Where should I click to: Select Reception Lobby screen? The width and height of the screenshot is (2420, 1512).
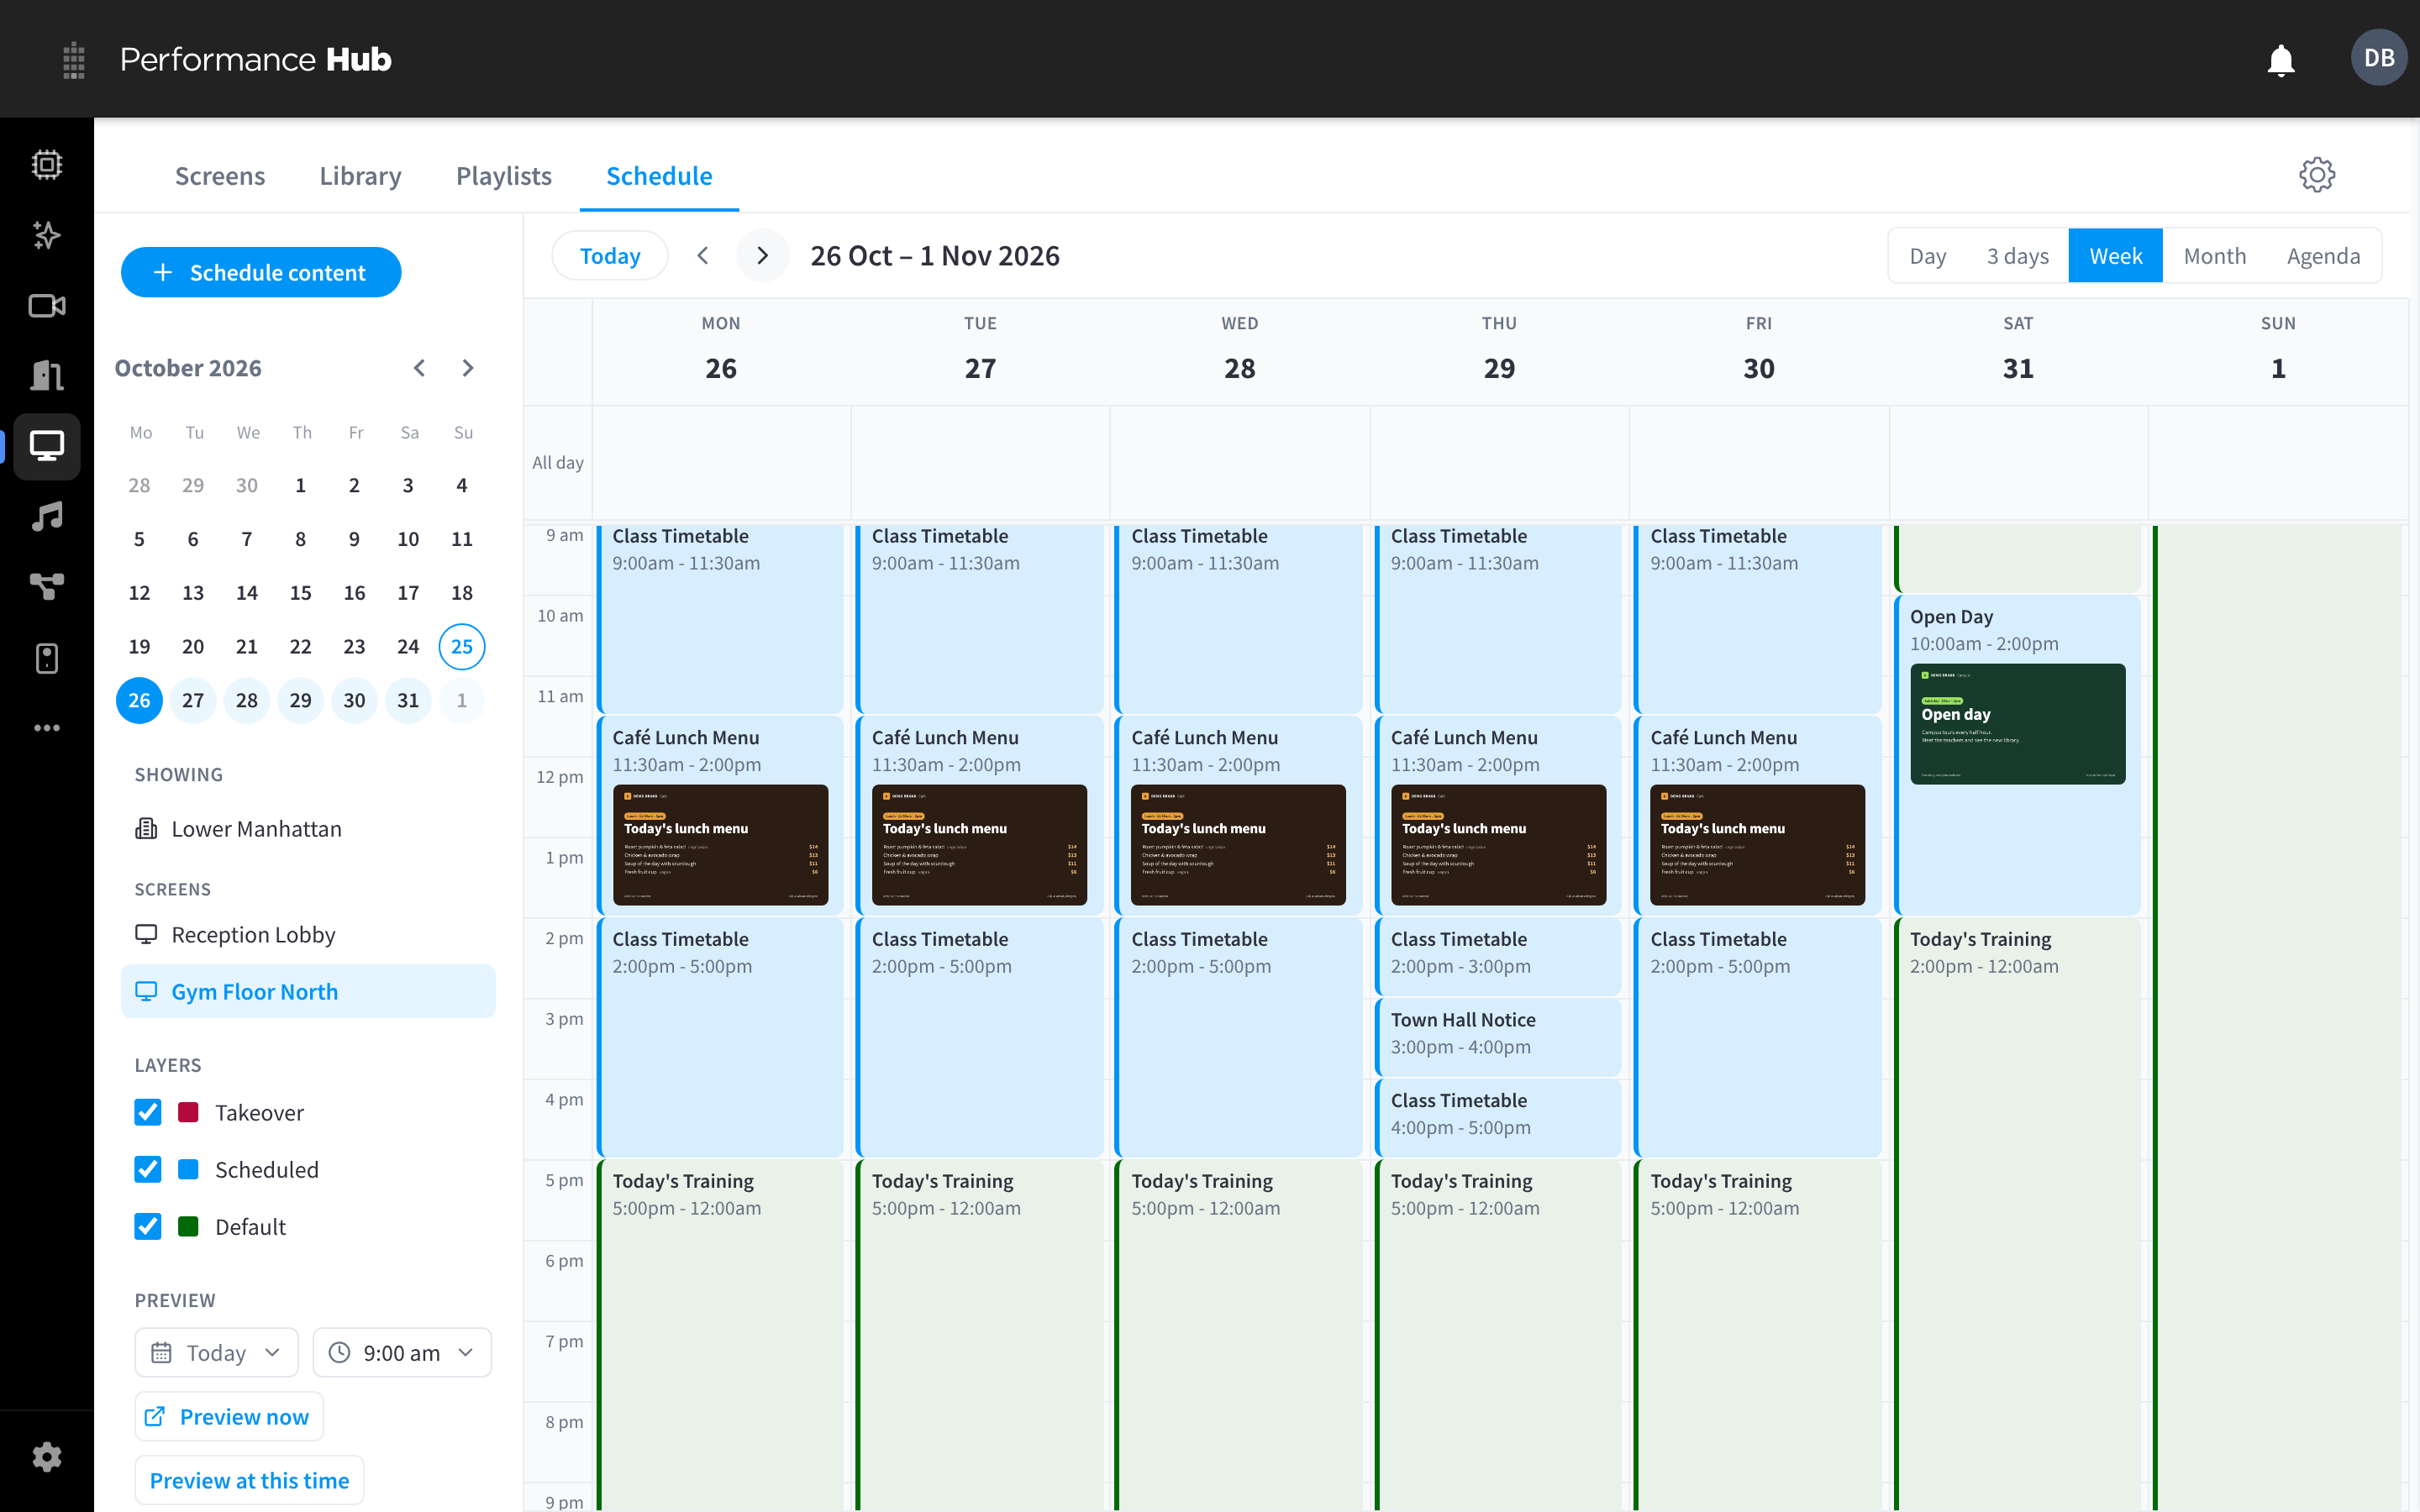click(308, 934)
